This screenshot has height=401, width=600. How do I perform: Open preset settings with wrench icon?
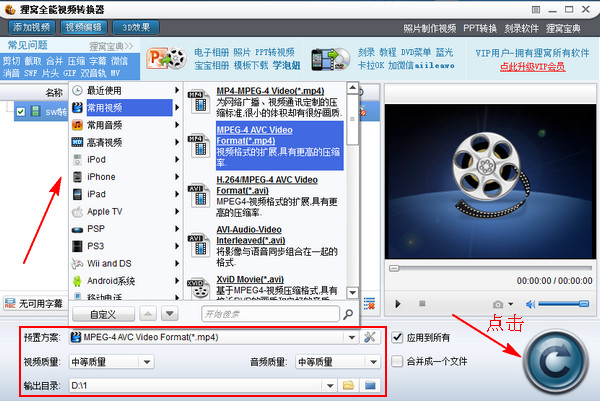(x=369, y=337)
